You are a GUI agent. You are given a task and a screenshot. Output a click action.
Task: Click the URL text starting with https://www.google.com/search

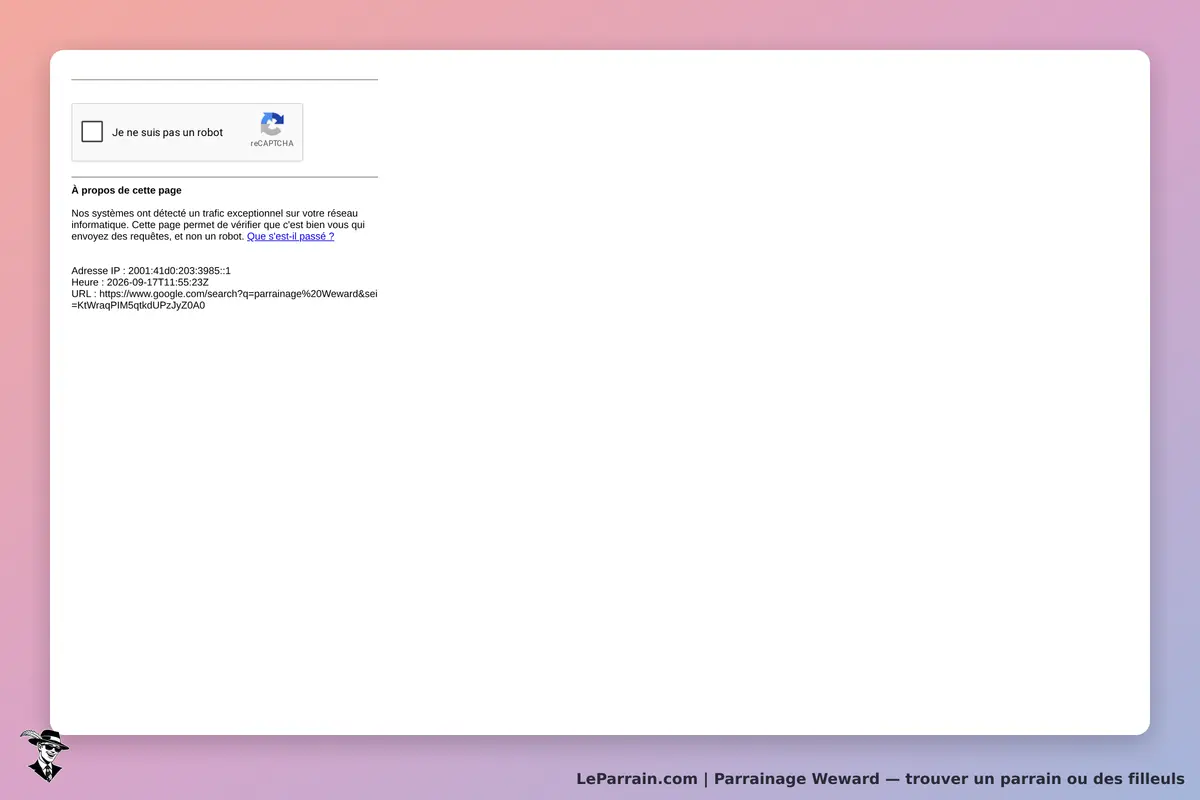(224, 300)
